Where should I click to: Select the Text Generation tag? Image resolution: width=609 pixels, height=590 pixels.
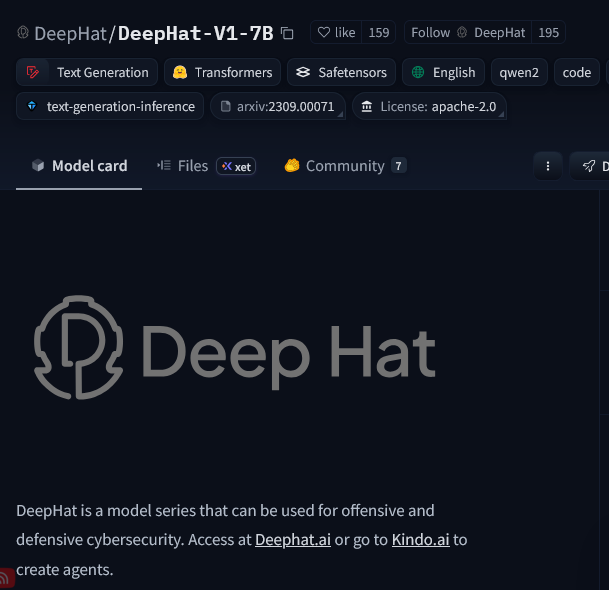click(87, 72)
